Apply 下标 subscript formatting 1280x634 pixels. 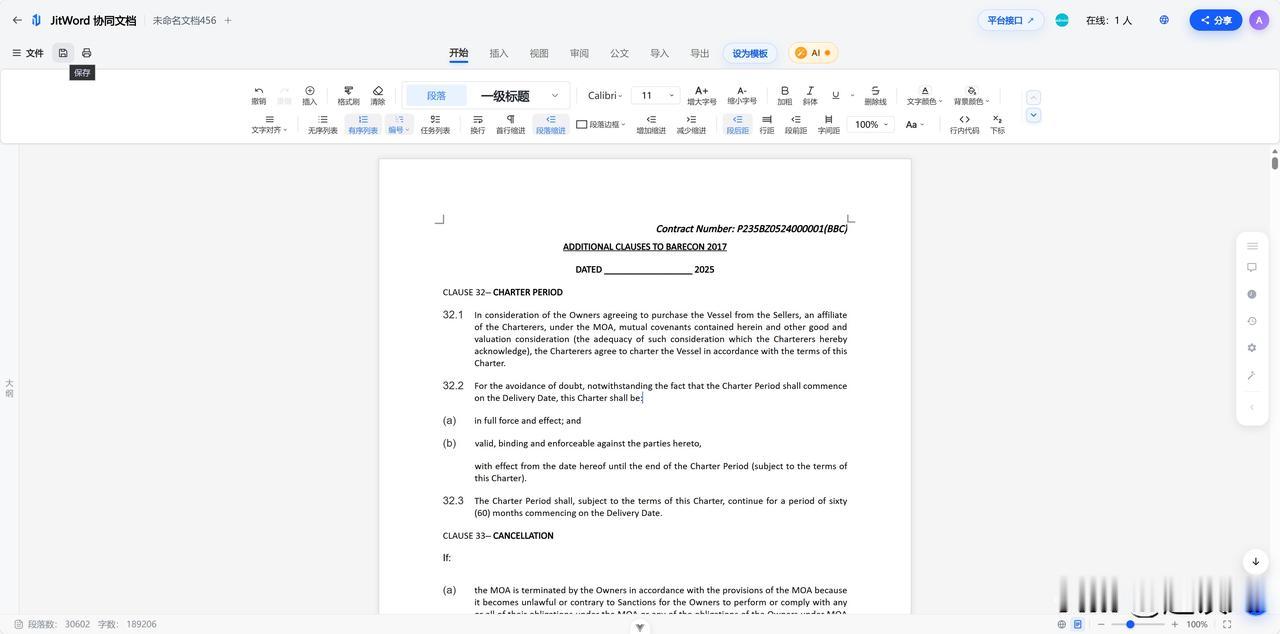click(x=998, y=124)
